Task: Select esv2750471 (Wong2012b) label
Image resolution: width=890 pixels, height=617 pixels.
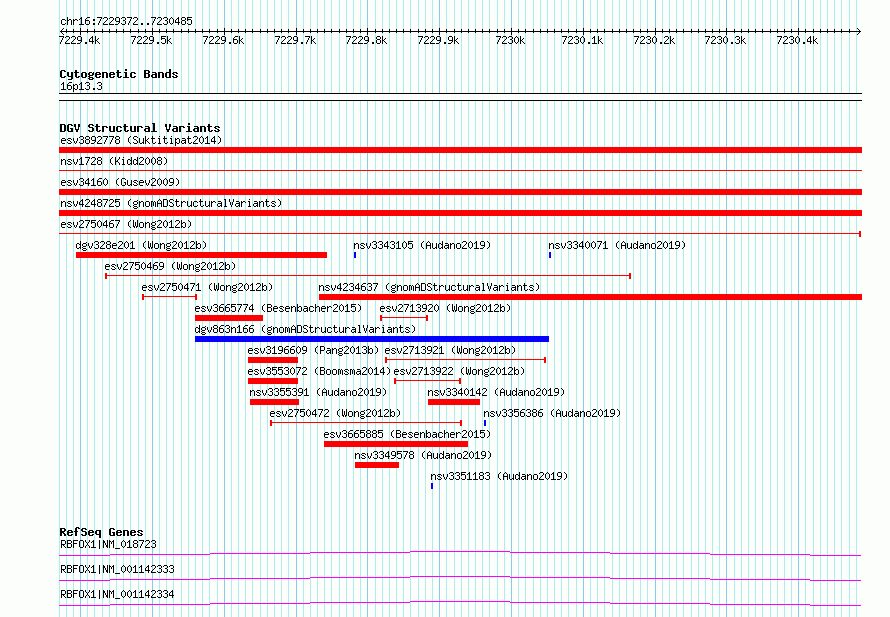Action: [x=207, y=287]
